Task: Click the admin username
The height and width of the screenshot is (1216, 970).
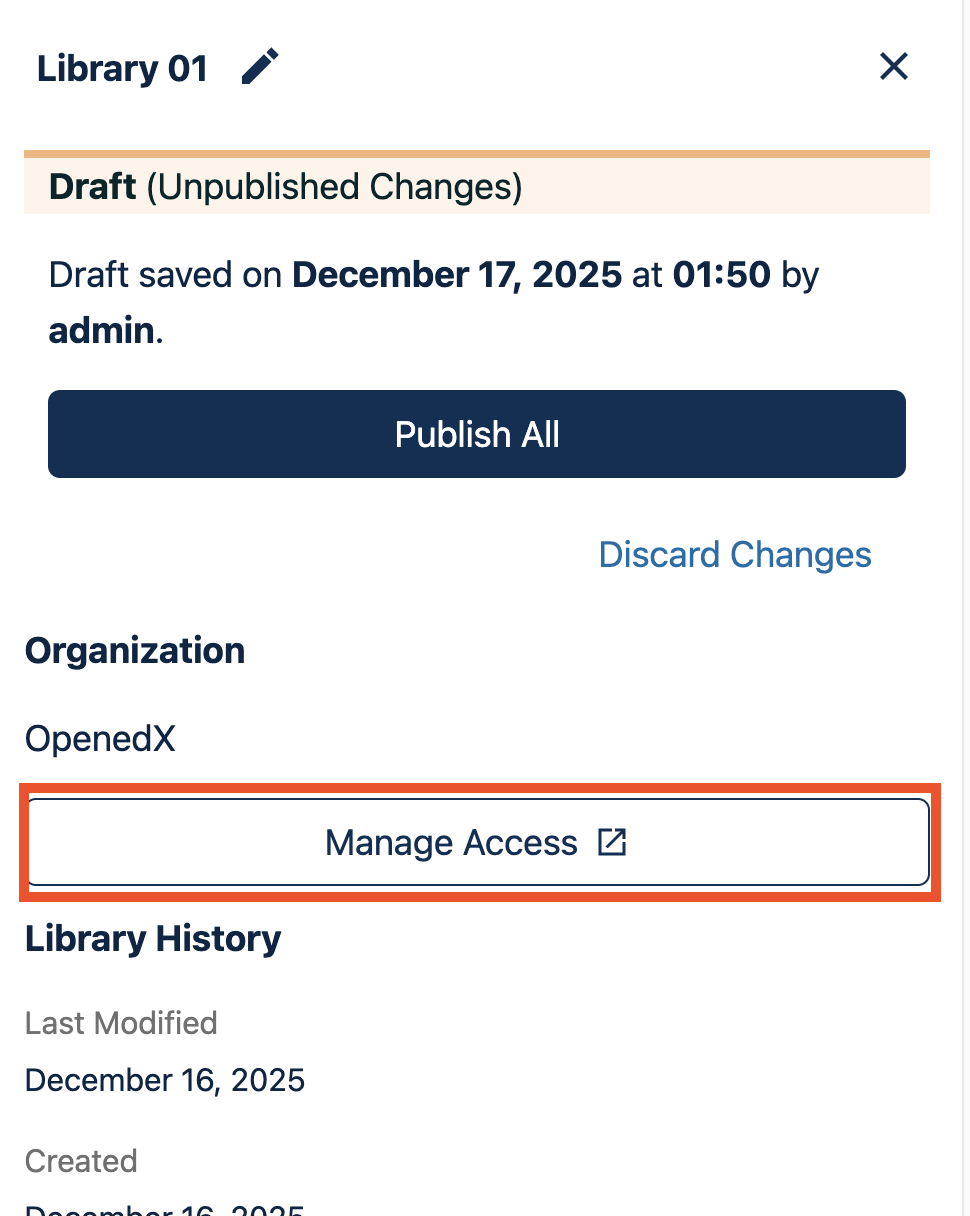Action: click(x=102, y=330)
